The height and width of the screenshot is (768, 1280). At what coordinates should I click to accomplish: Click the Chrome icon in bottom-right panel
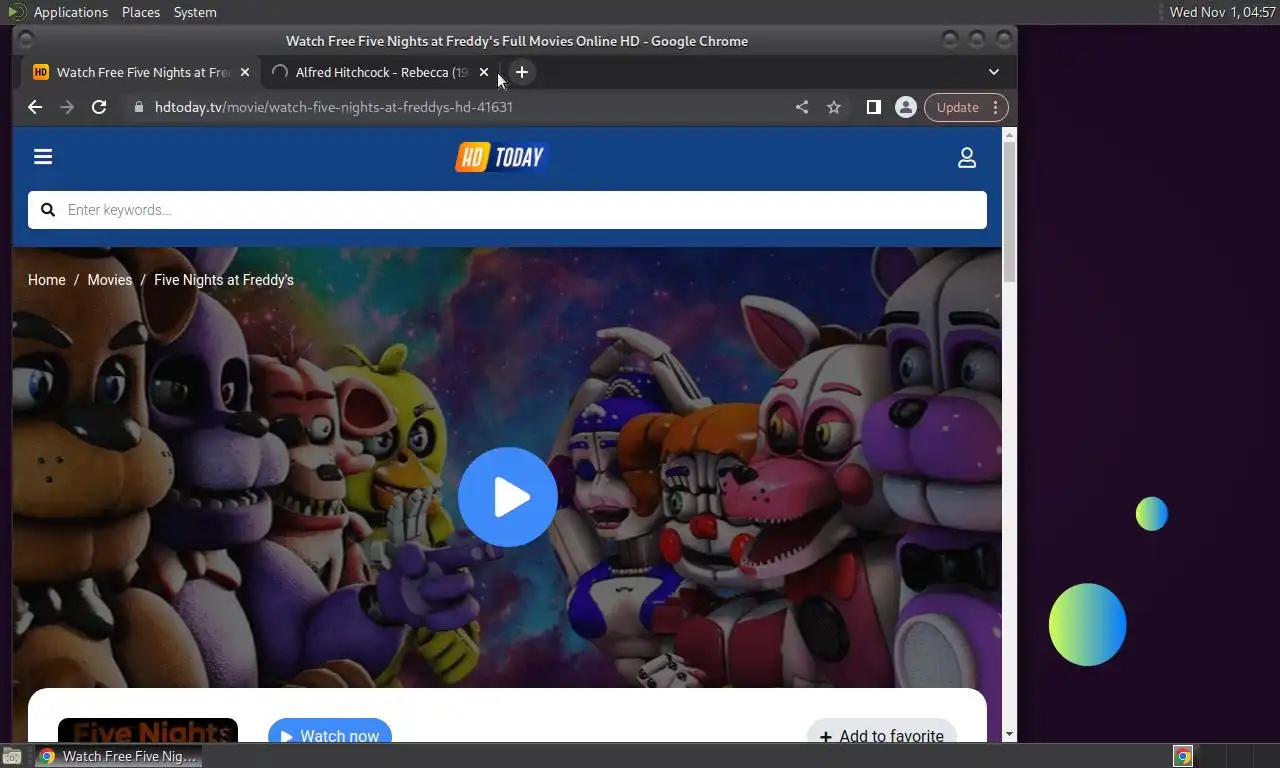pyautogui.click(x=1183, y=756)
